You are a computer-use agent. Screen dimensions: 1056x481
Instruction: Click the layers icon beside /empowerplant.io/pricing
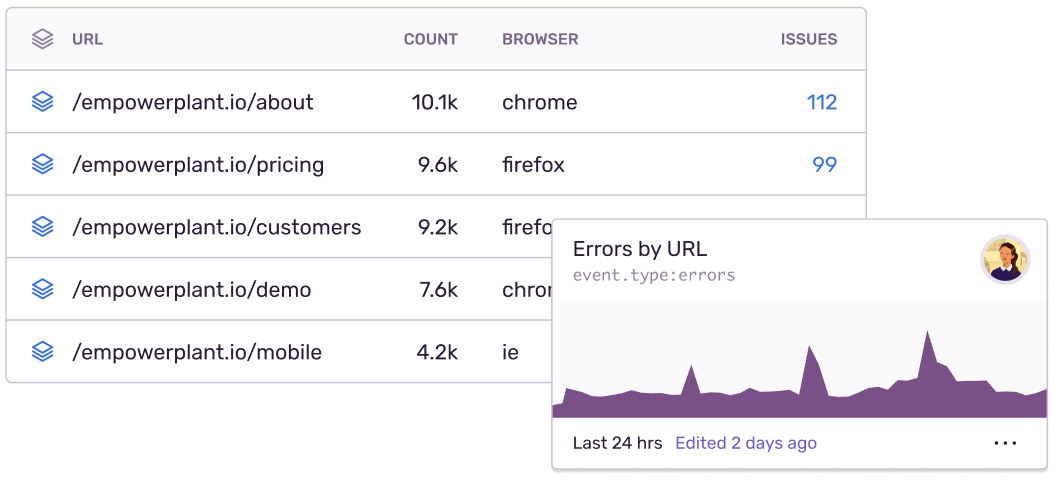(x=42, y=165)
